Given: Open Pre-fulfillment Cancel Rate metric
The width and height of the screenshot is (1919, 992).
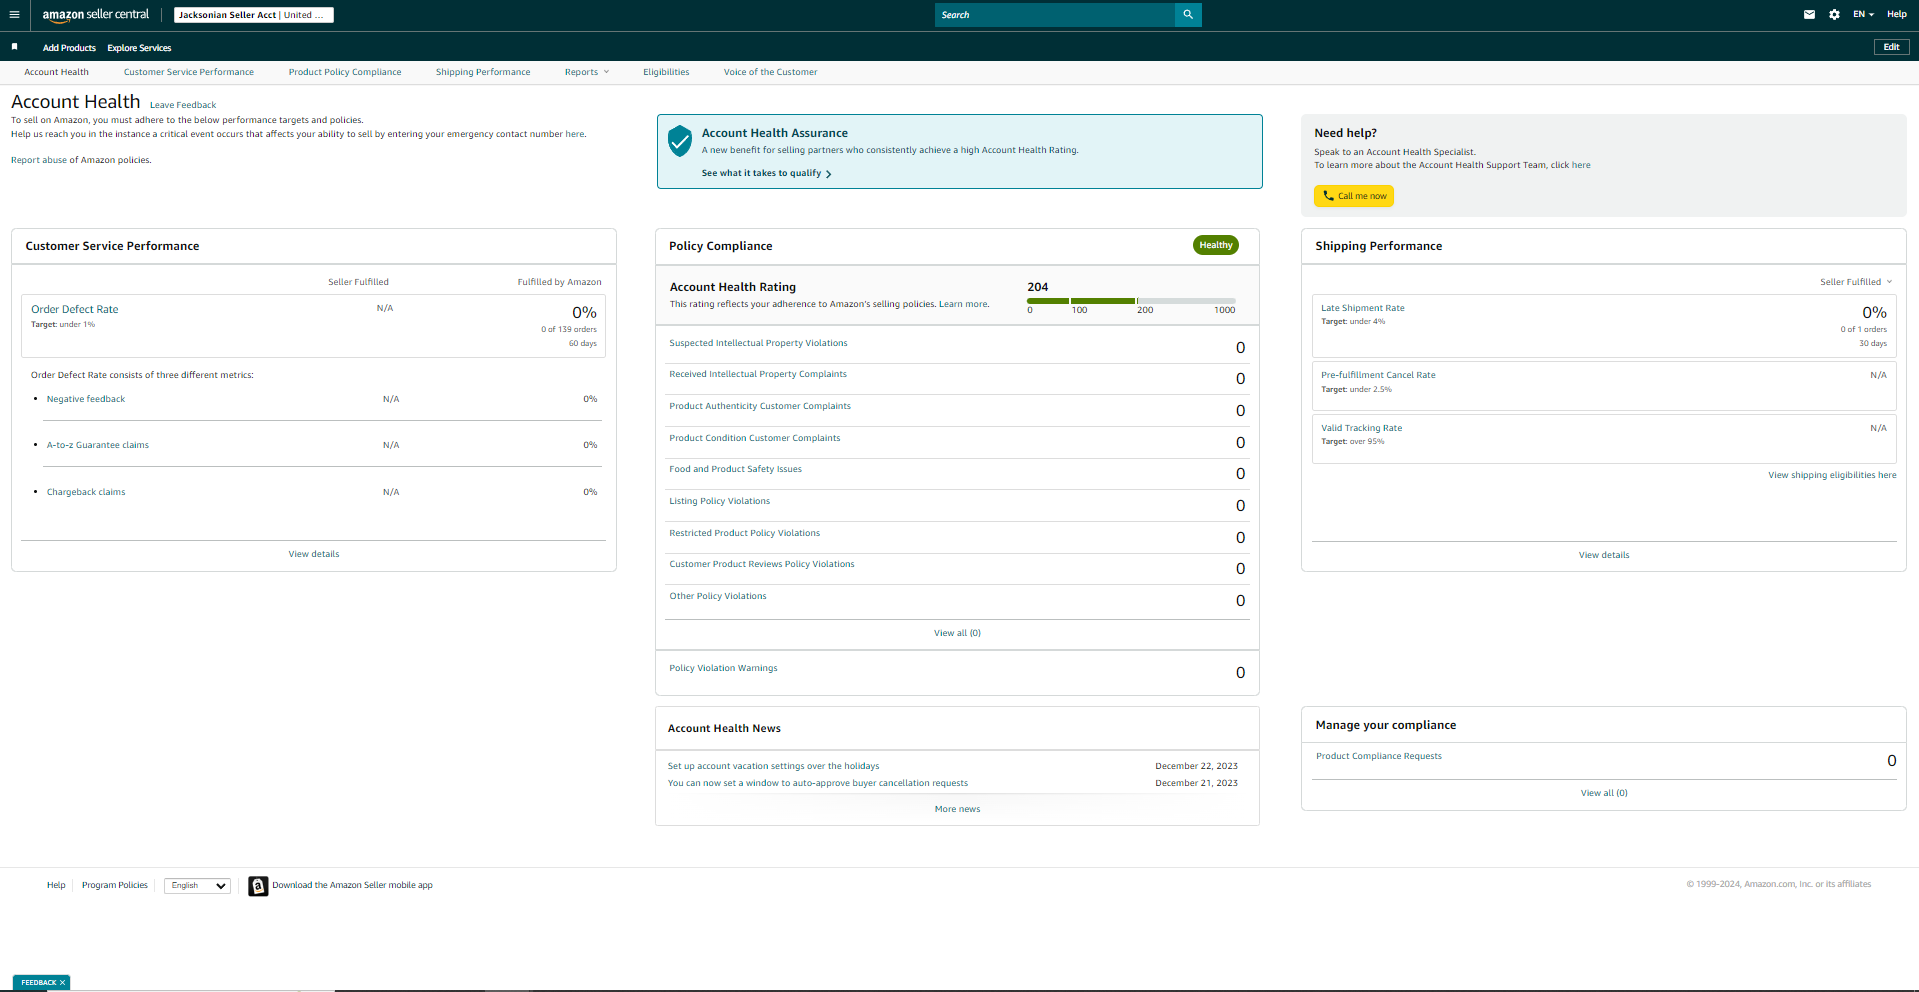Looking at the screenshot, I should tap(1378, 375).
